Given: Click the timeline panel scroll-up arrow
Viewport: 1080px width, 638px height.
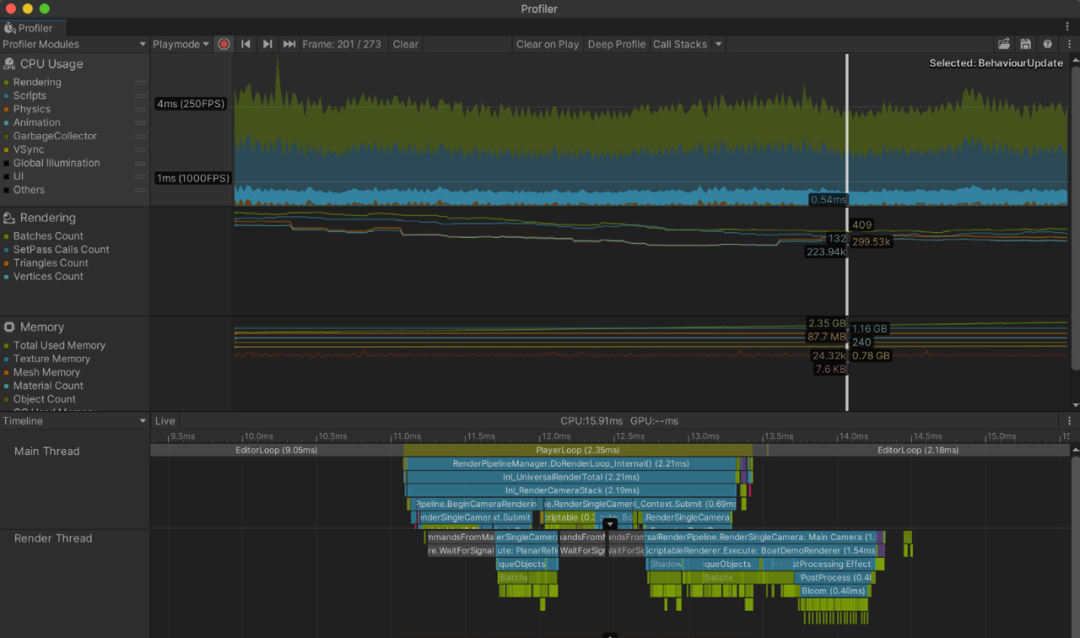Looking at the screenshot, I should (x=1075, y=449).
